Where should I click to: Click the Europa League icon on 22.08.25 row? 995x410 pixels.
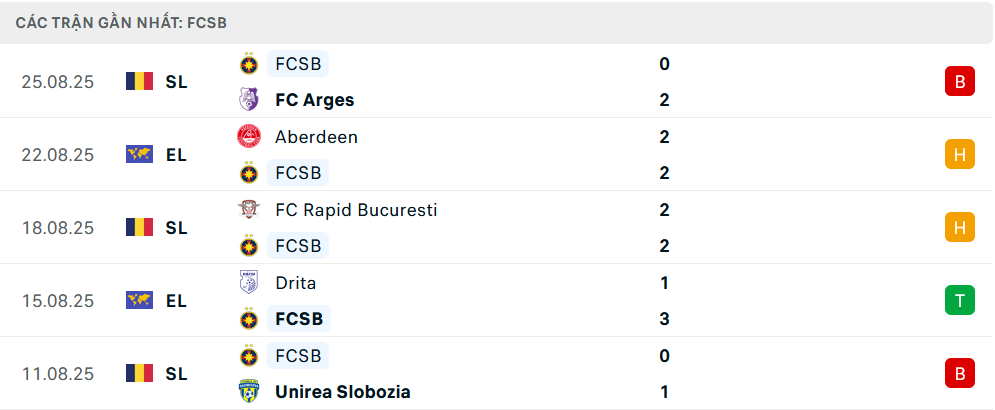139,155
